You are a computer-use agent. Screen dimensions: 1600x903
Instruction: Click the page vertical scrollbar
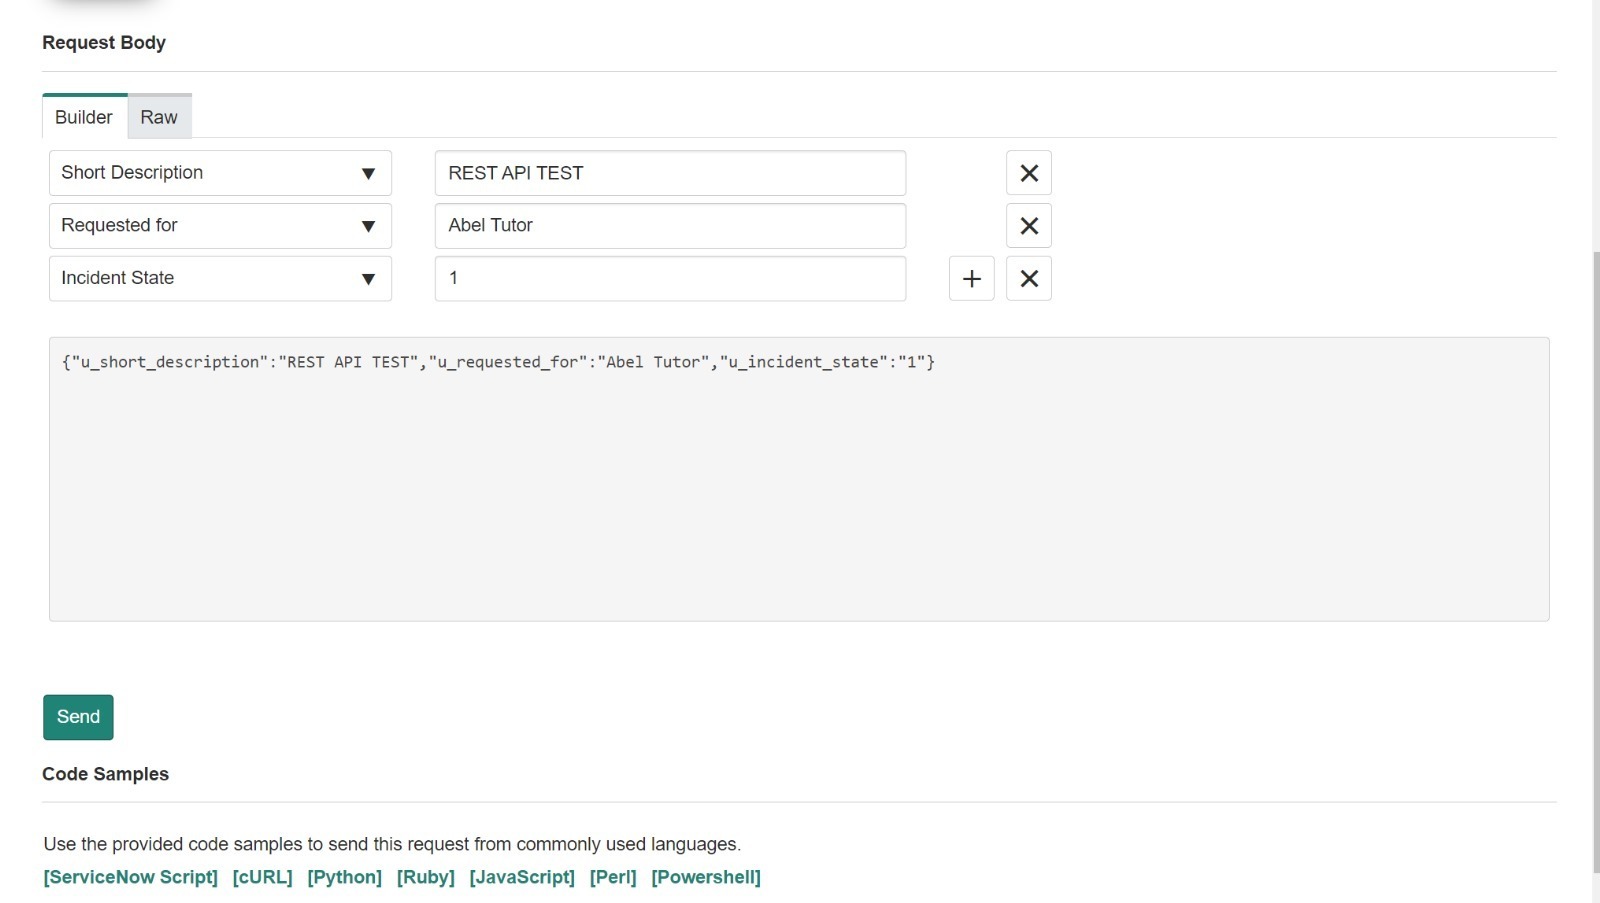click(1596, 560)
